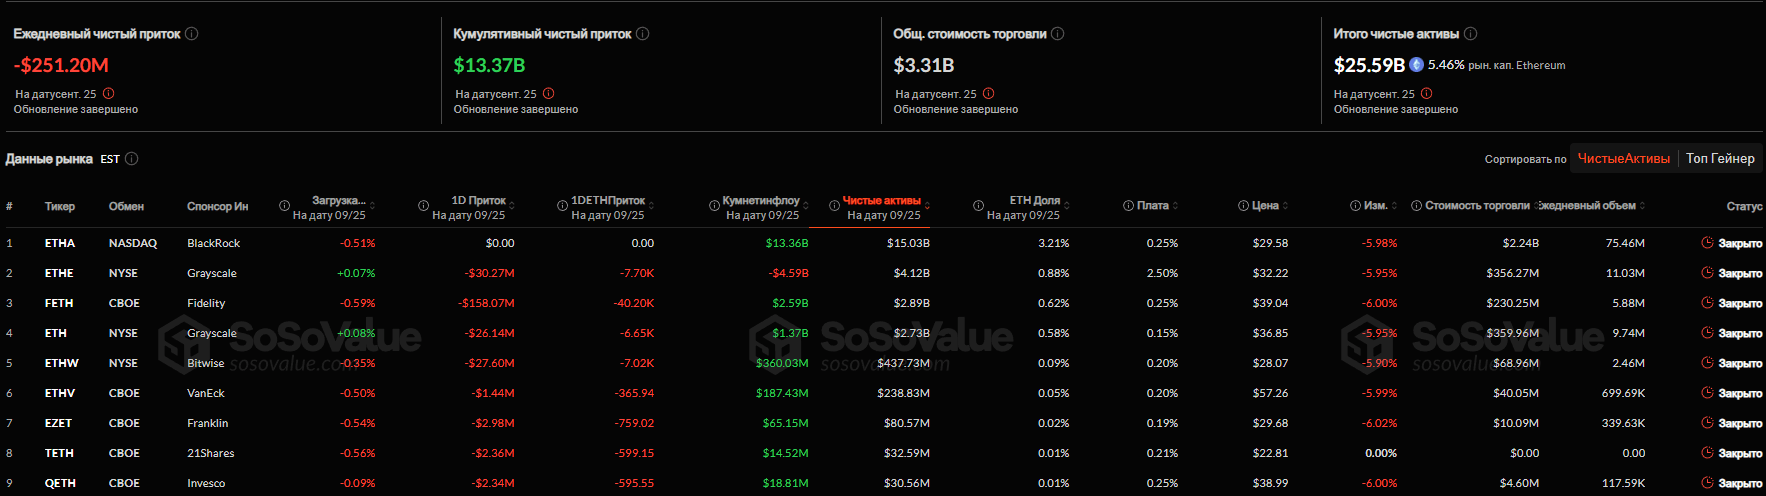Sort by 1DETHПриток column arrows
1766x496 pixels.
[651, 206]
